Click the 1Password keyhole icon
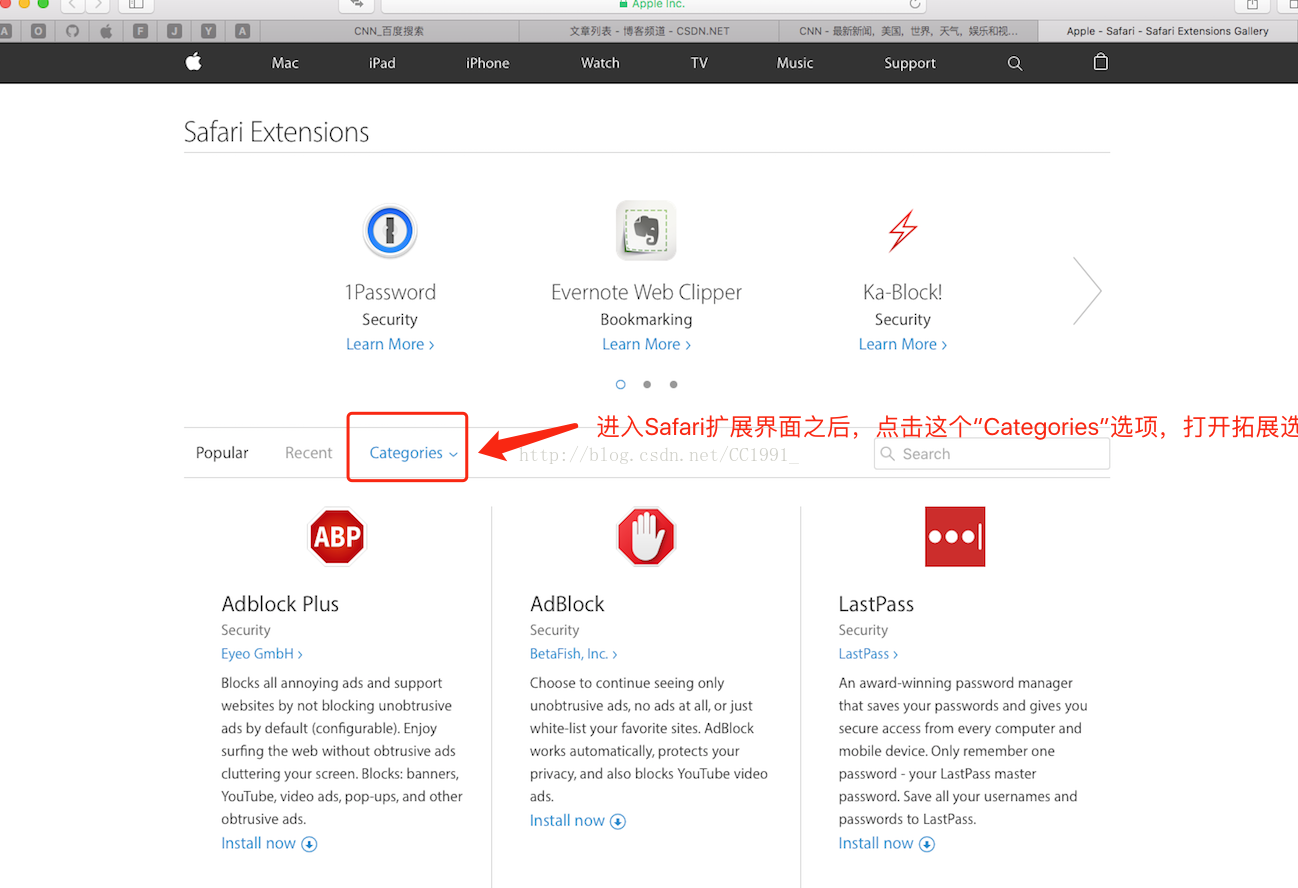1298x888 pixels. coord(390,231)
